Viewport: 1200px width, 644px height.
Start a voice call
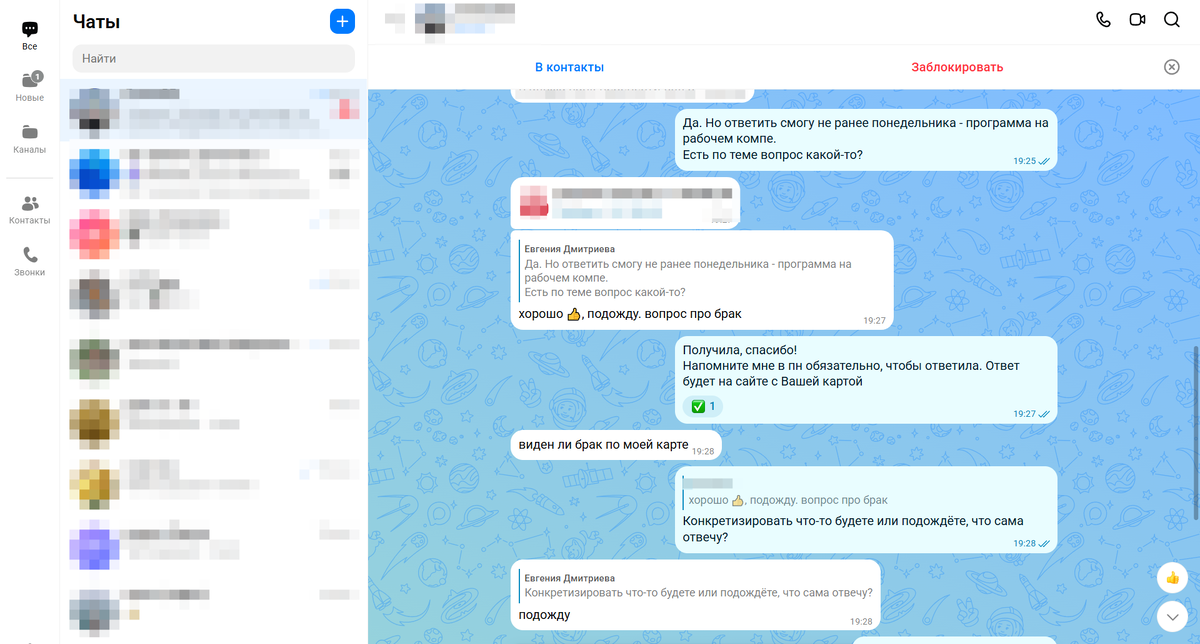(1104, 20)
